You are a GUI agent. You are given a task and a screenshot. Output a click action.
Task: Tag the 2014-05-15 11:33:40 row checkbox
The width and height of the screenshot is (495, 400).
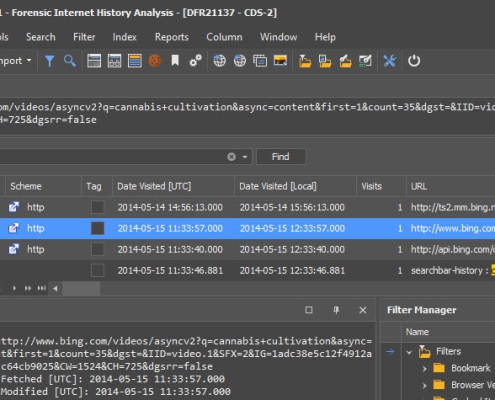tap(97, 249)
